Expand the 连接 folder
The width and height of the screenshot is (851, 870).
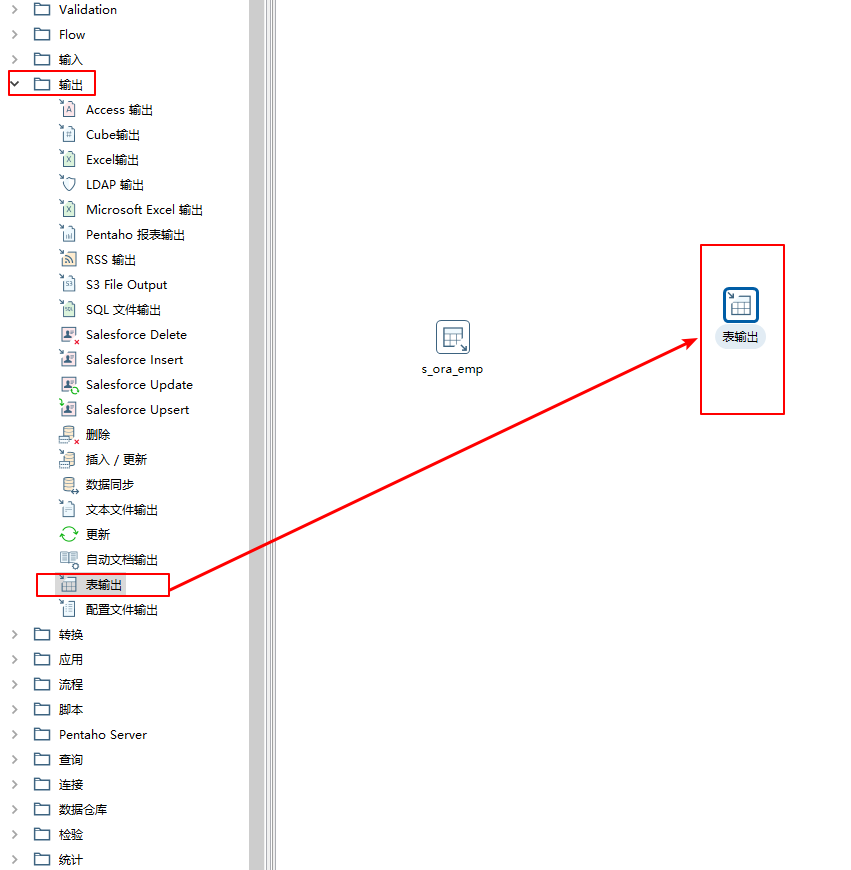click(x=15, y=784)
